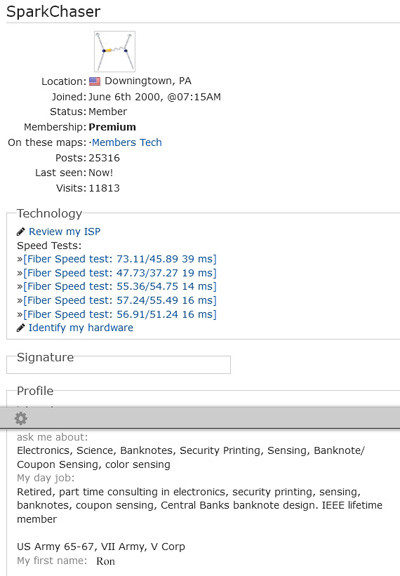
Task: Click the Profile section heading
Action: pyautogui.click(x=35, y=391)
